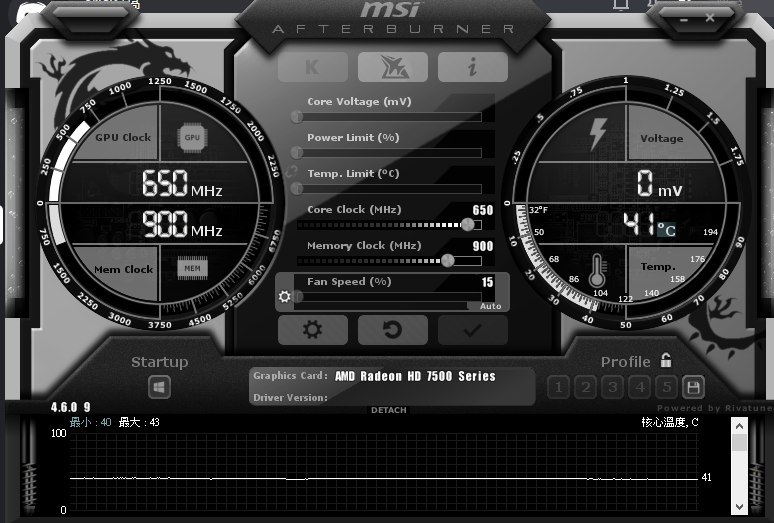Click the 900 MHz memory clock readout

click(182, 224)
